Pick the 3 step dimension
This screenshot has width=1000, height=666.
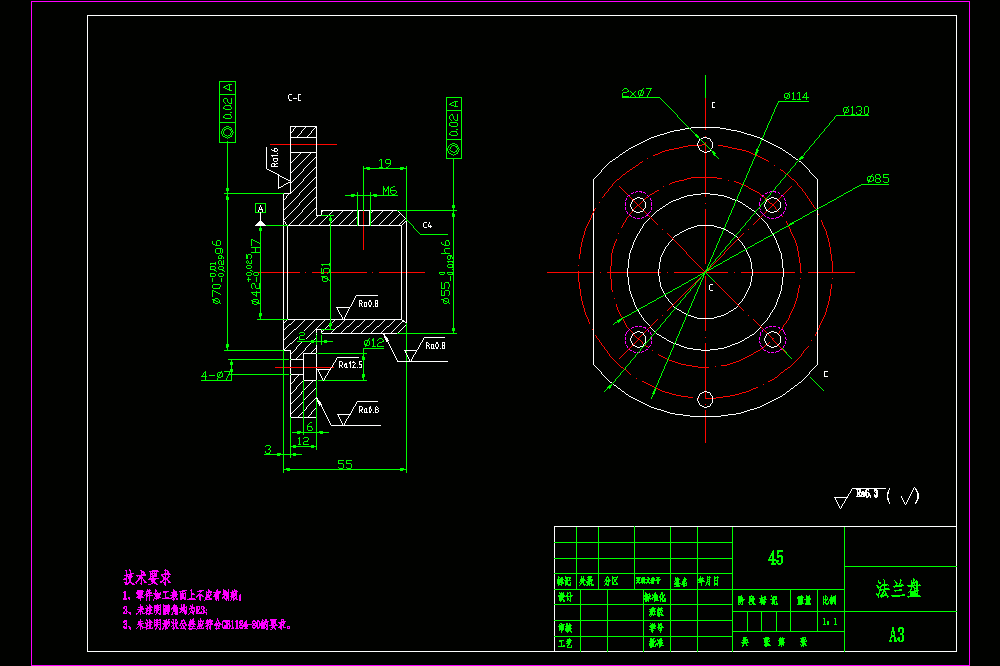tap(268, 450)
